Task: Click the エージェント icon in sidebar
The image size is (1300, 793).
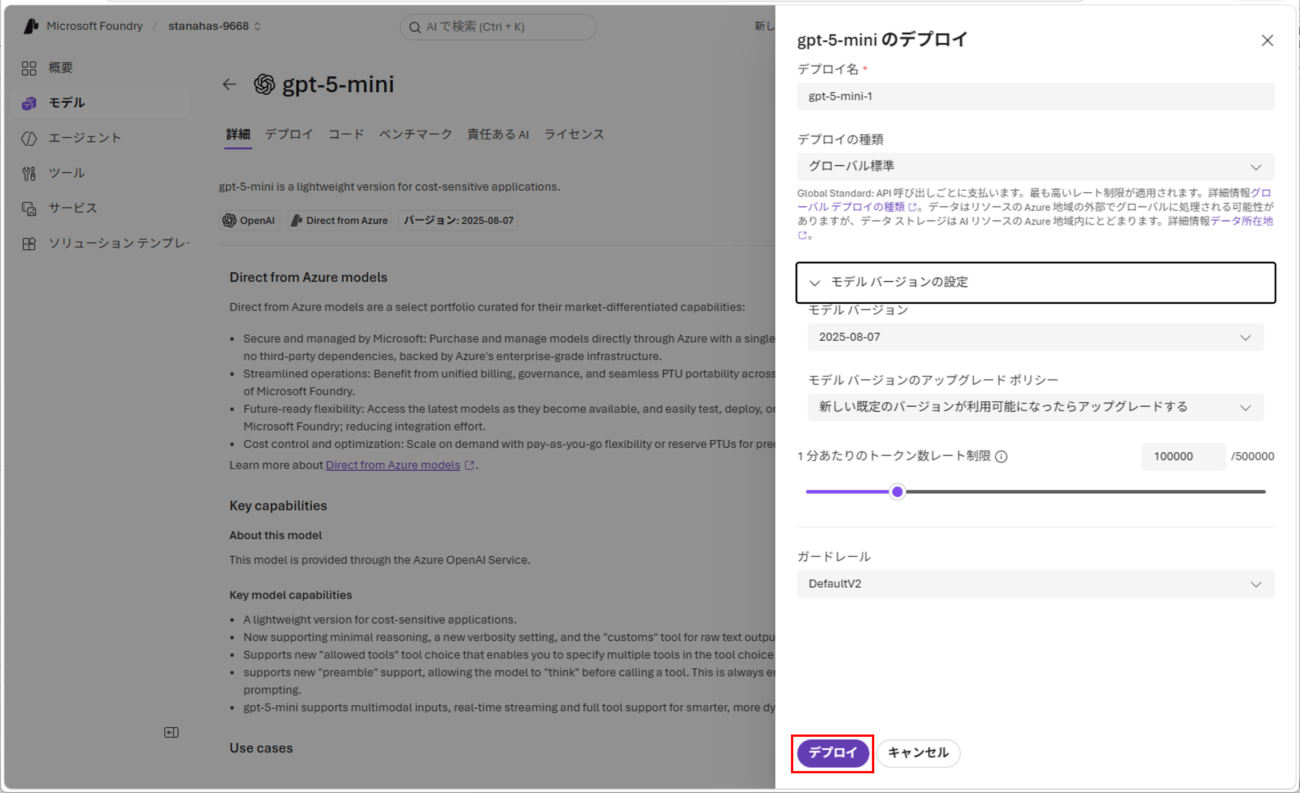Action: click(29, 138)
